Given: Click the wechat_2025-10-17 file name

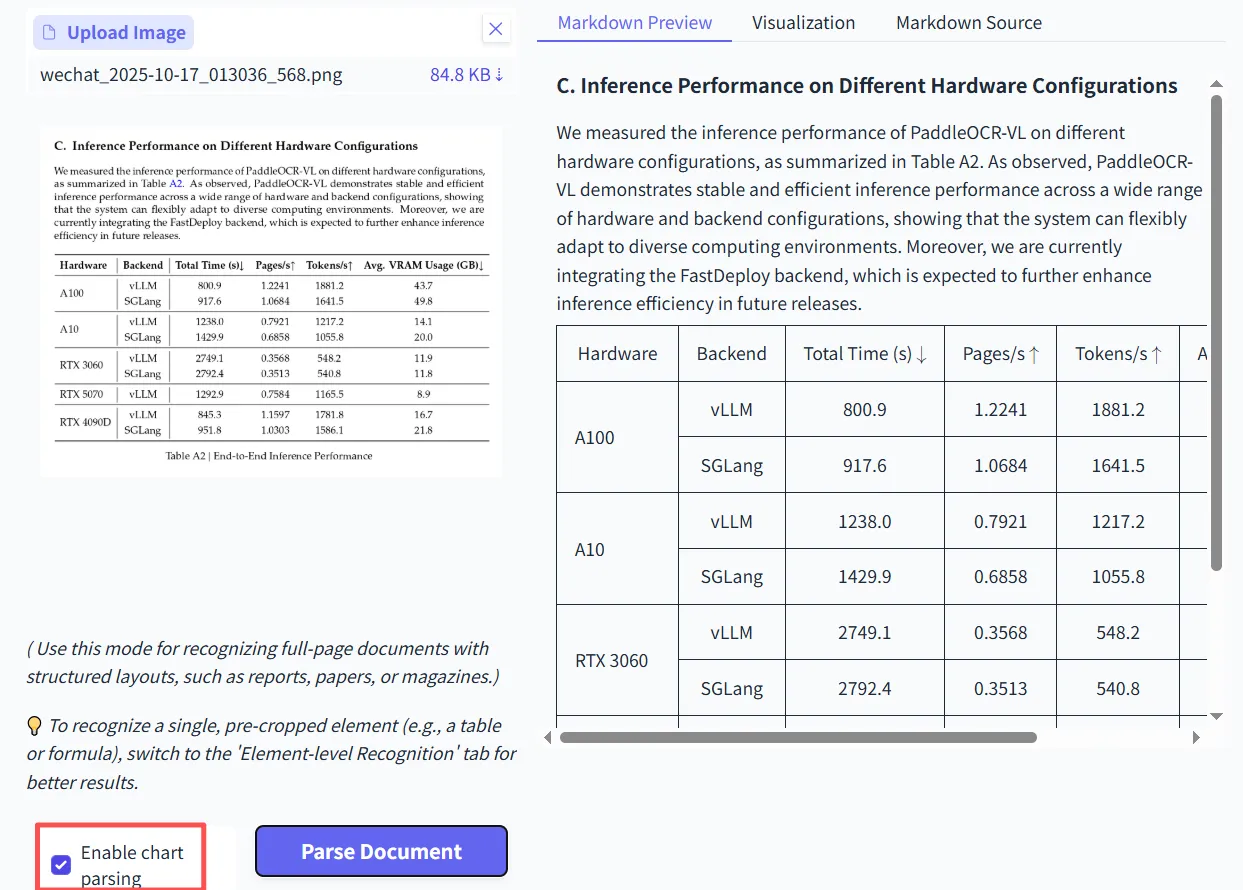Looking at the screenshot, I should tap(191, 75).
